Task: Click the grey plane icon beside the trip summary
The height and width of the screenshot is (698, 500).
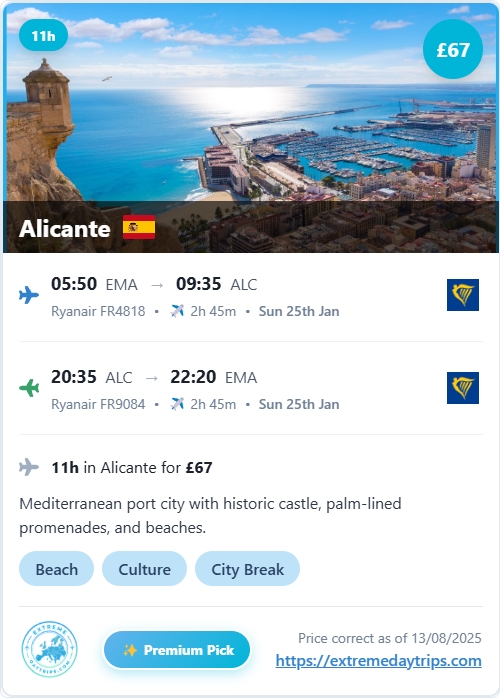Action: tap(29, 467)
